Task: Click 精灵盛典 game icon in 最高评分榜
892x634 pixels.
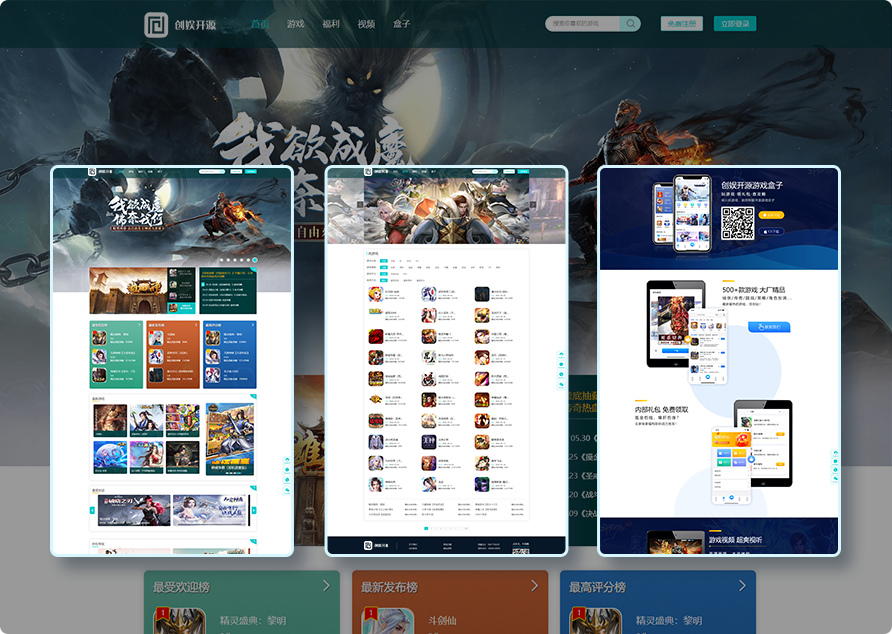Action: (x=596, y=621)
